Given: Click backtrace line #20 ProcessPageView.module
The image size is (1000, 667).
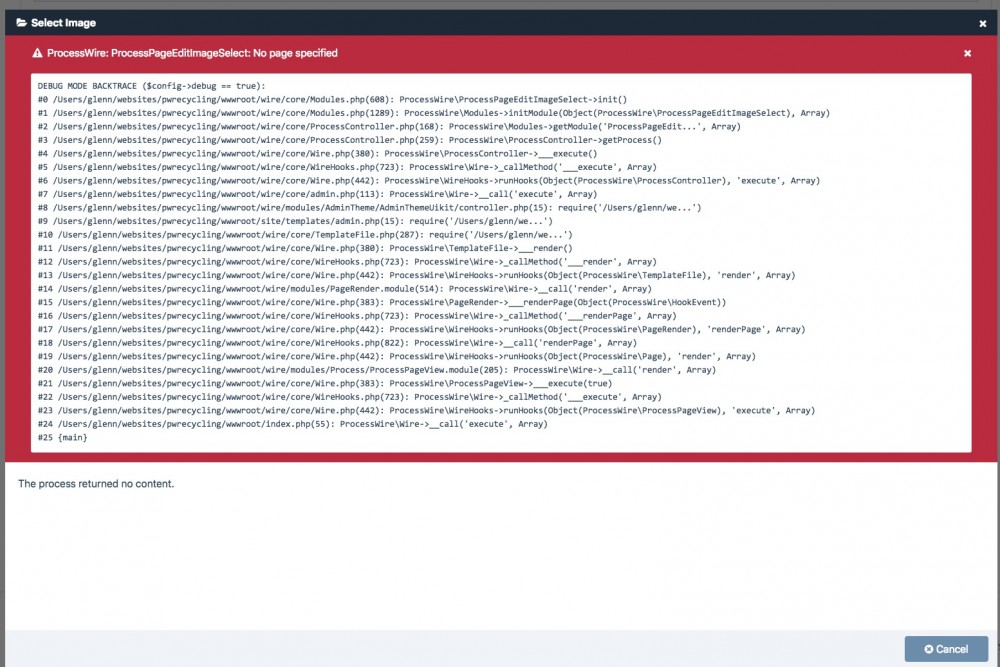Looking at the screenshot, I should tap(377, 370).
